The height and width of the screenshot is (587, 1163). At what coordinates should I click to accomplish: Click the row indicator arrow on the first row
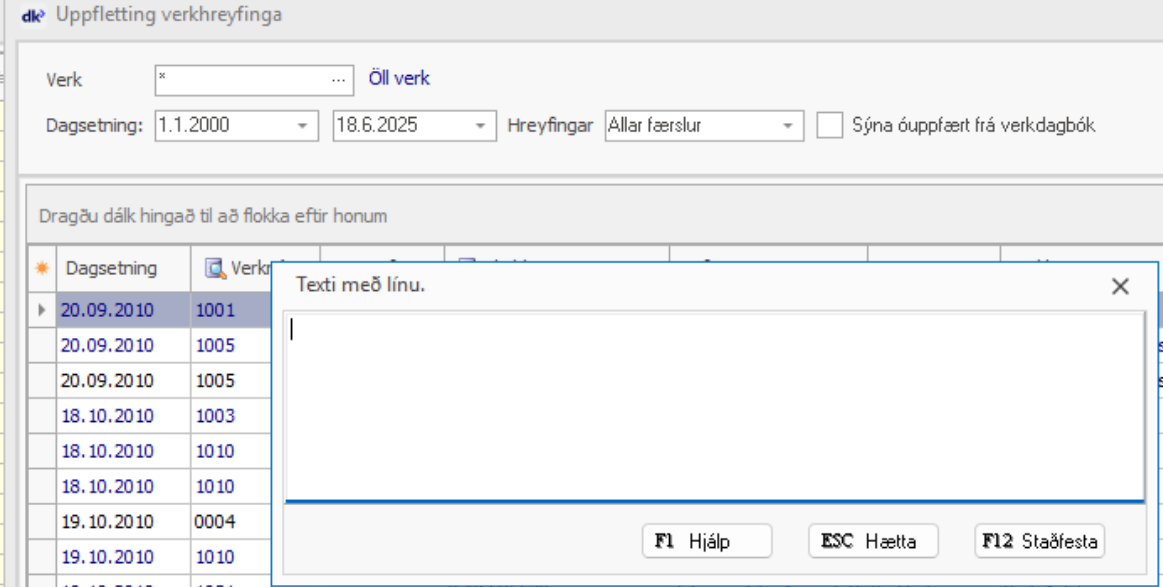[42, 310]
